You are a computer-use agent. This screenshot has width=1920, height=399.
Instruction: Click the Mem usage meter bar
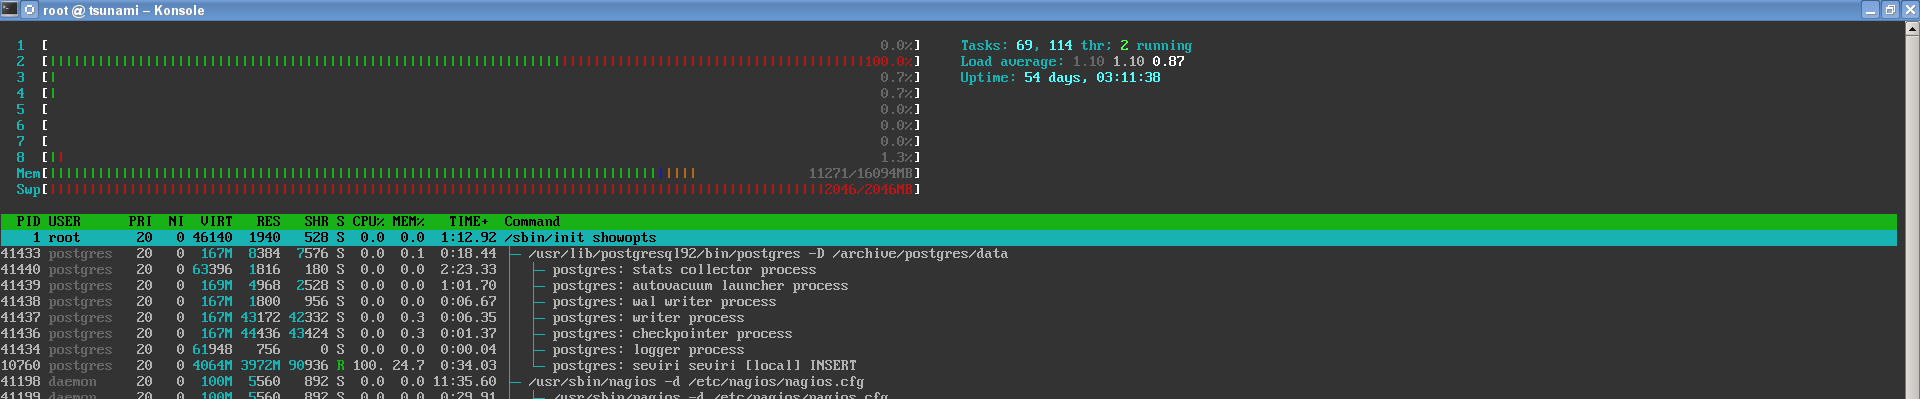point(468,173)
